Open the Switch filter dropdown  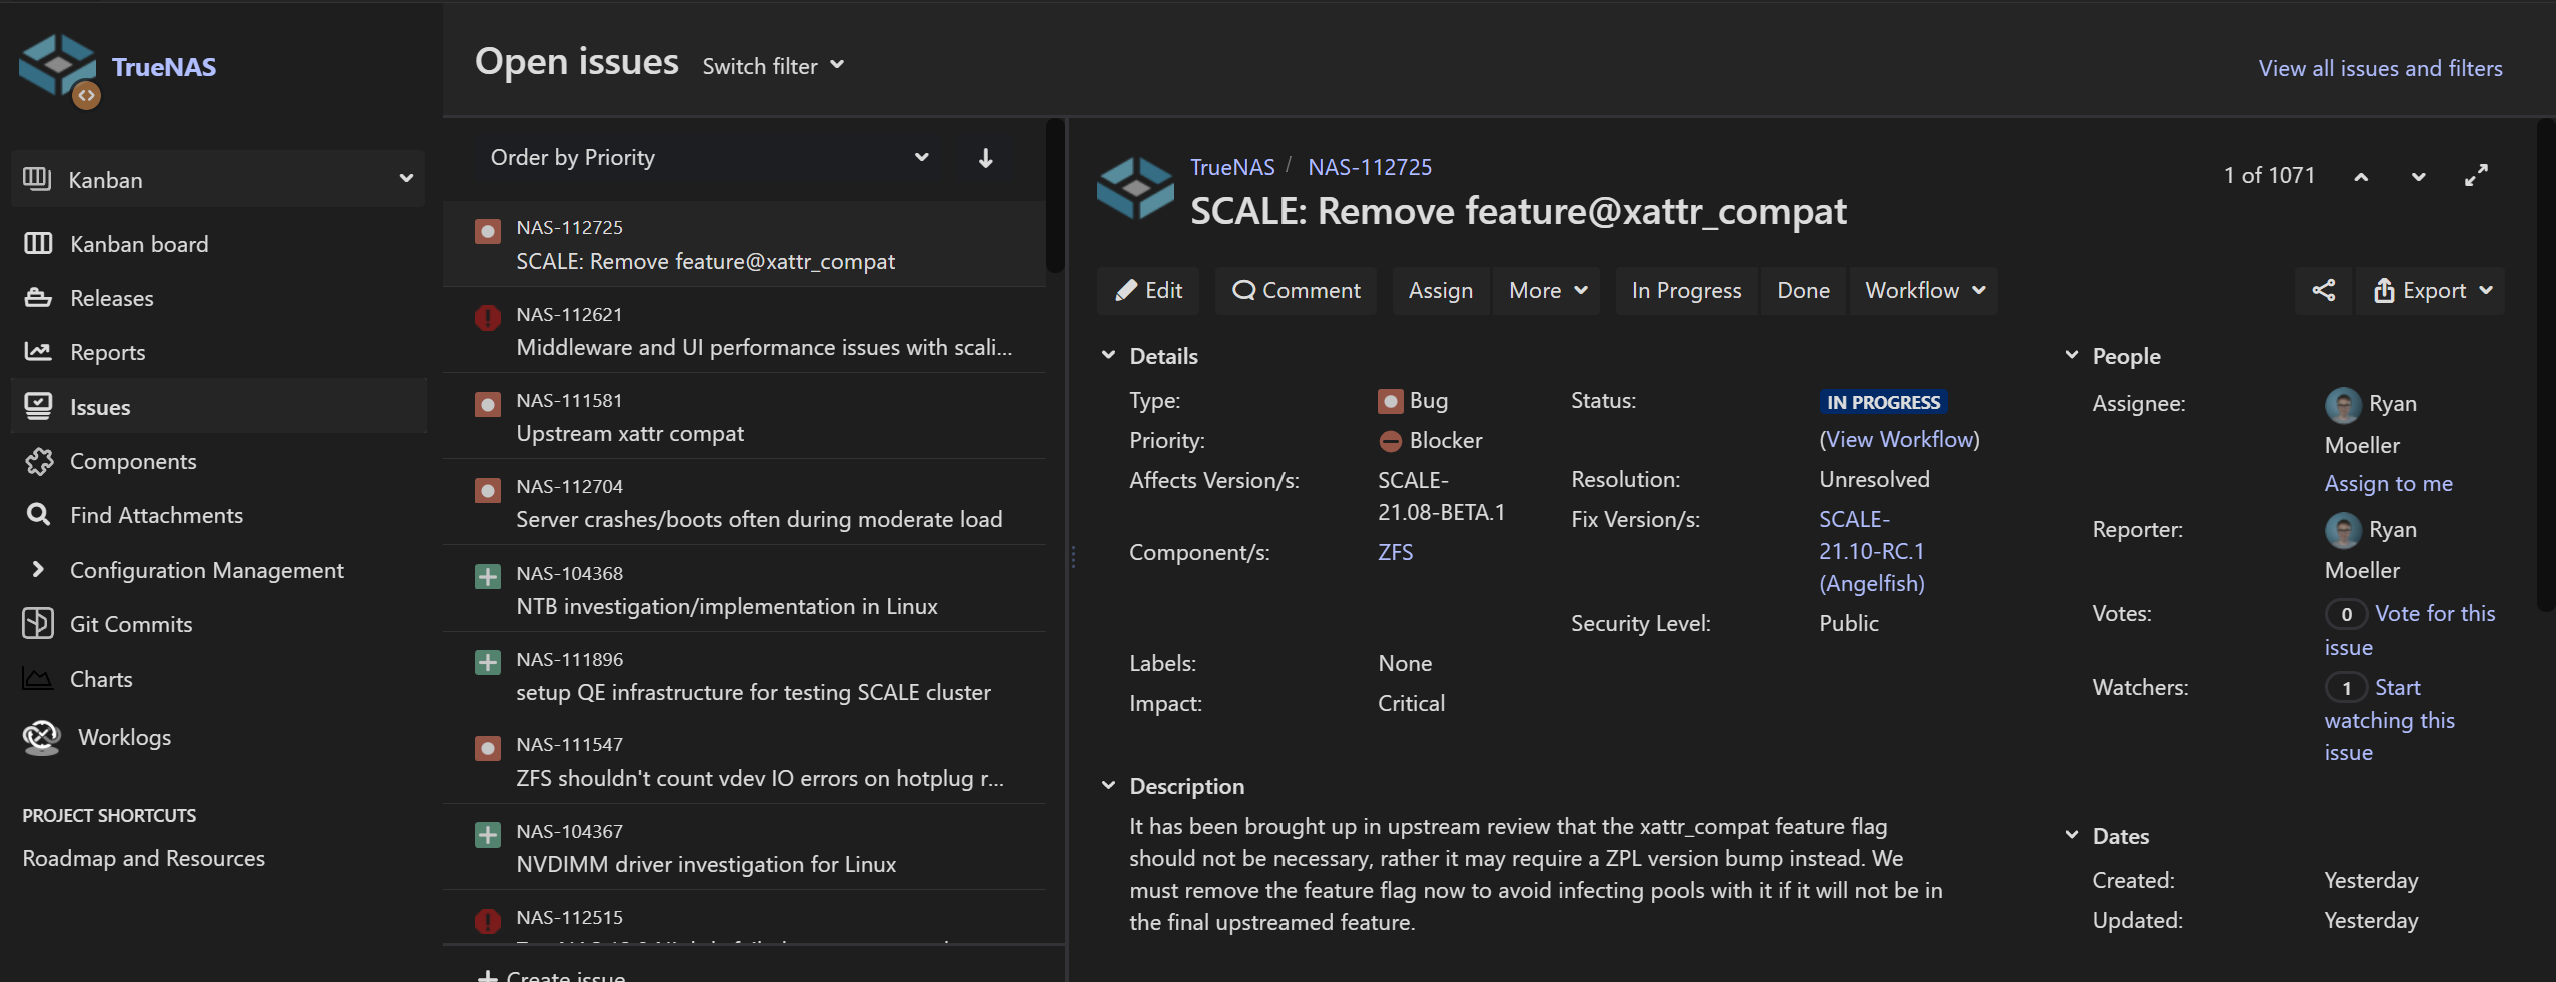772,66
